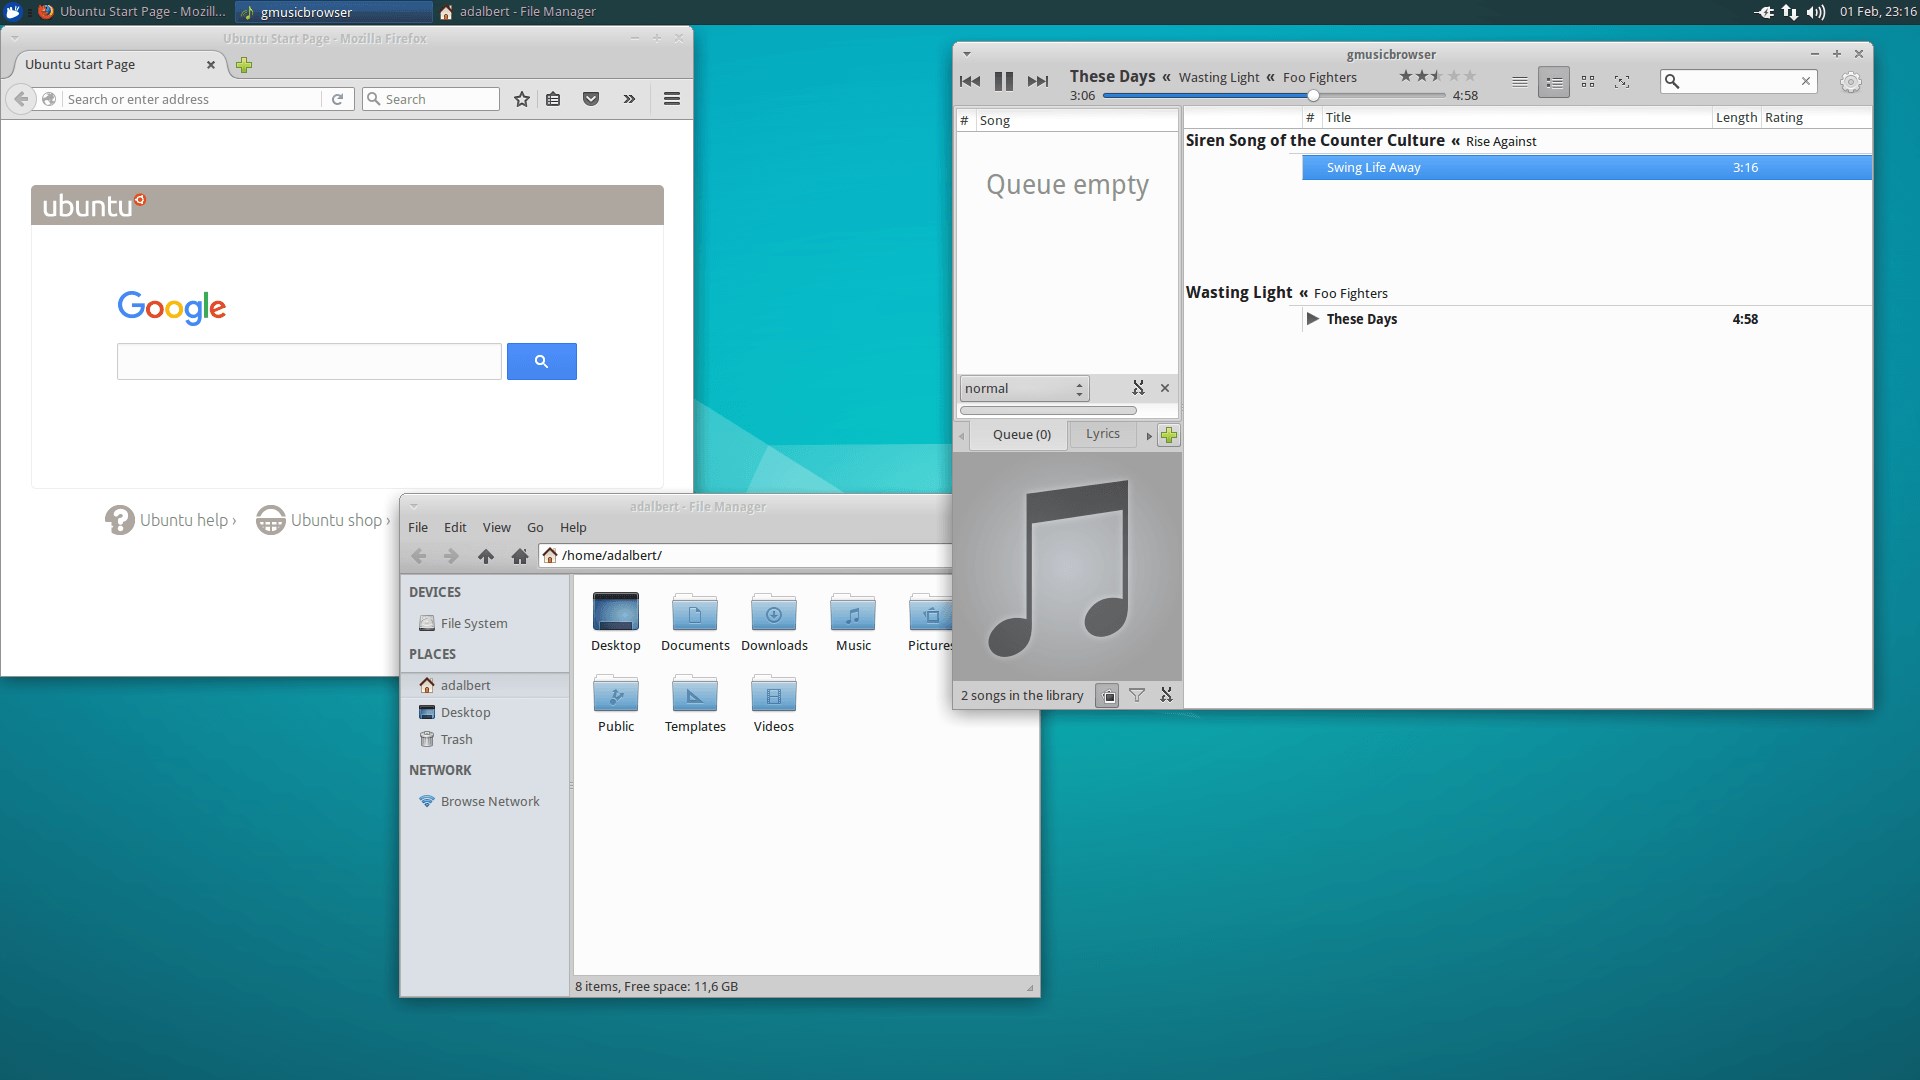Open the Edit menu in File Manager
The width and height of the screenshot is (1920, 1080).
coord(455,528)
